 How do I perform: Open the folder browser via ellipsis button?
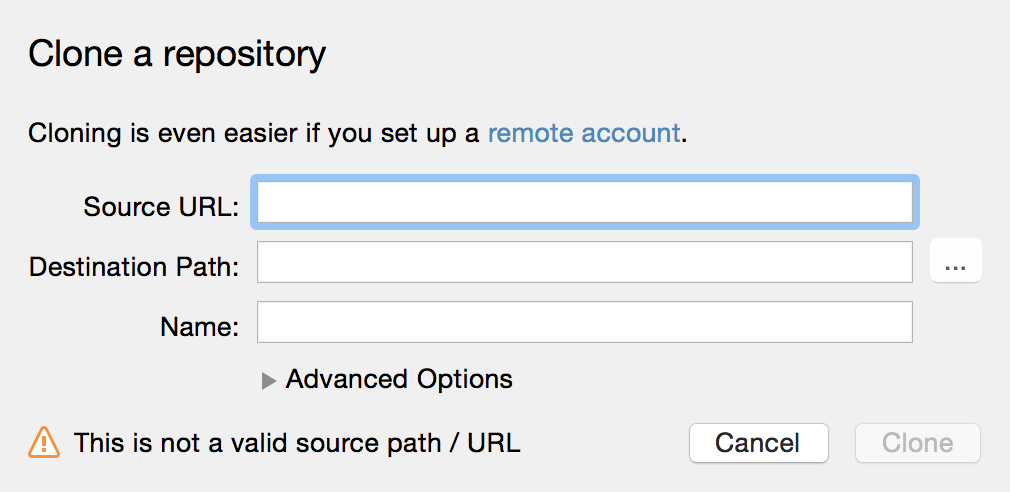coord(956,261)
